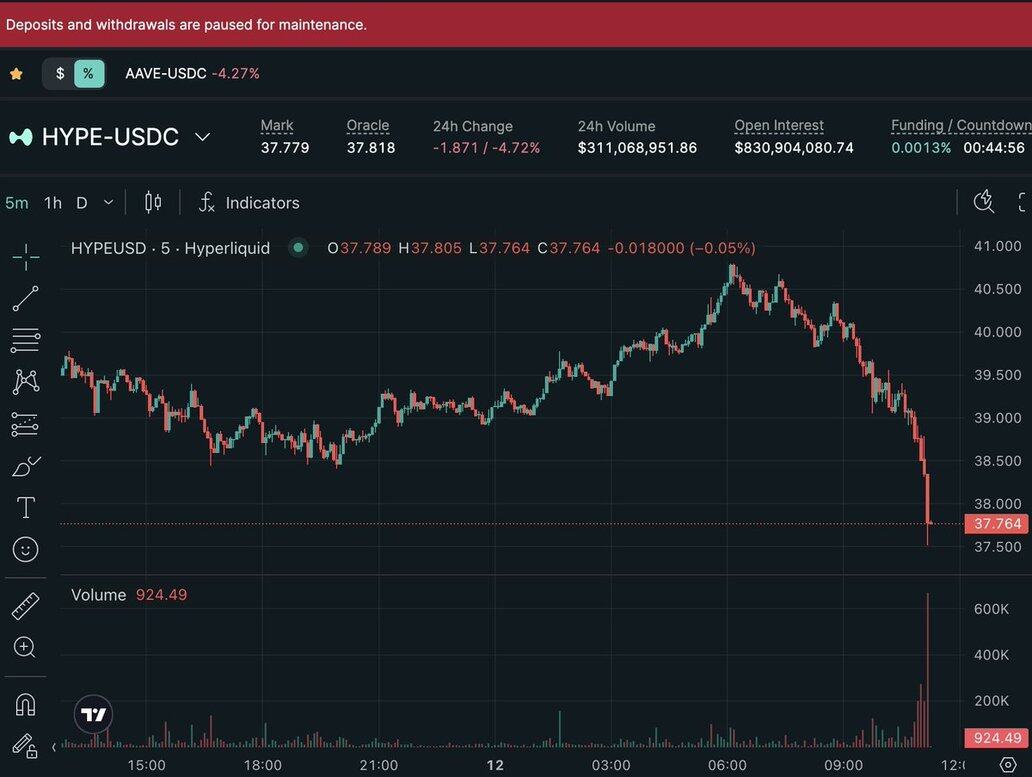Open the emoji icons tool
The height and width of the screenshot is (777, 1032).
tap(26, 549)
